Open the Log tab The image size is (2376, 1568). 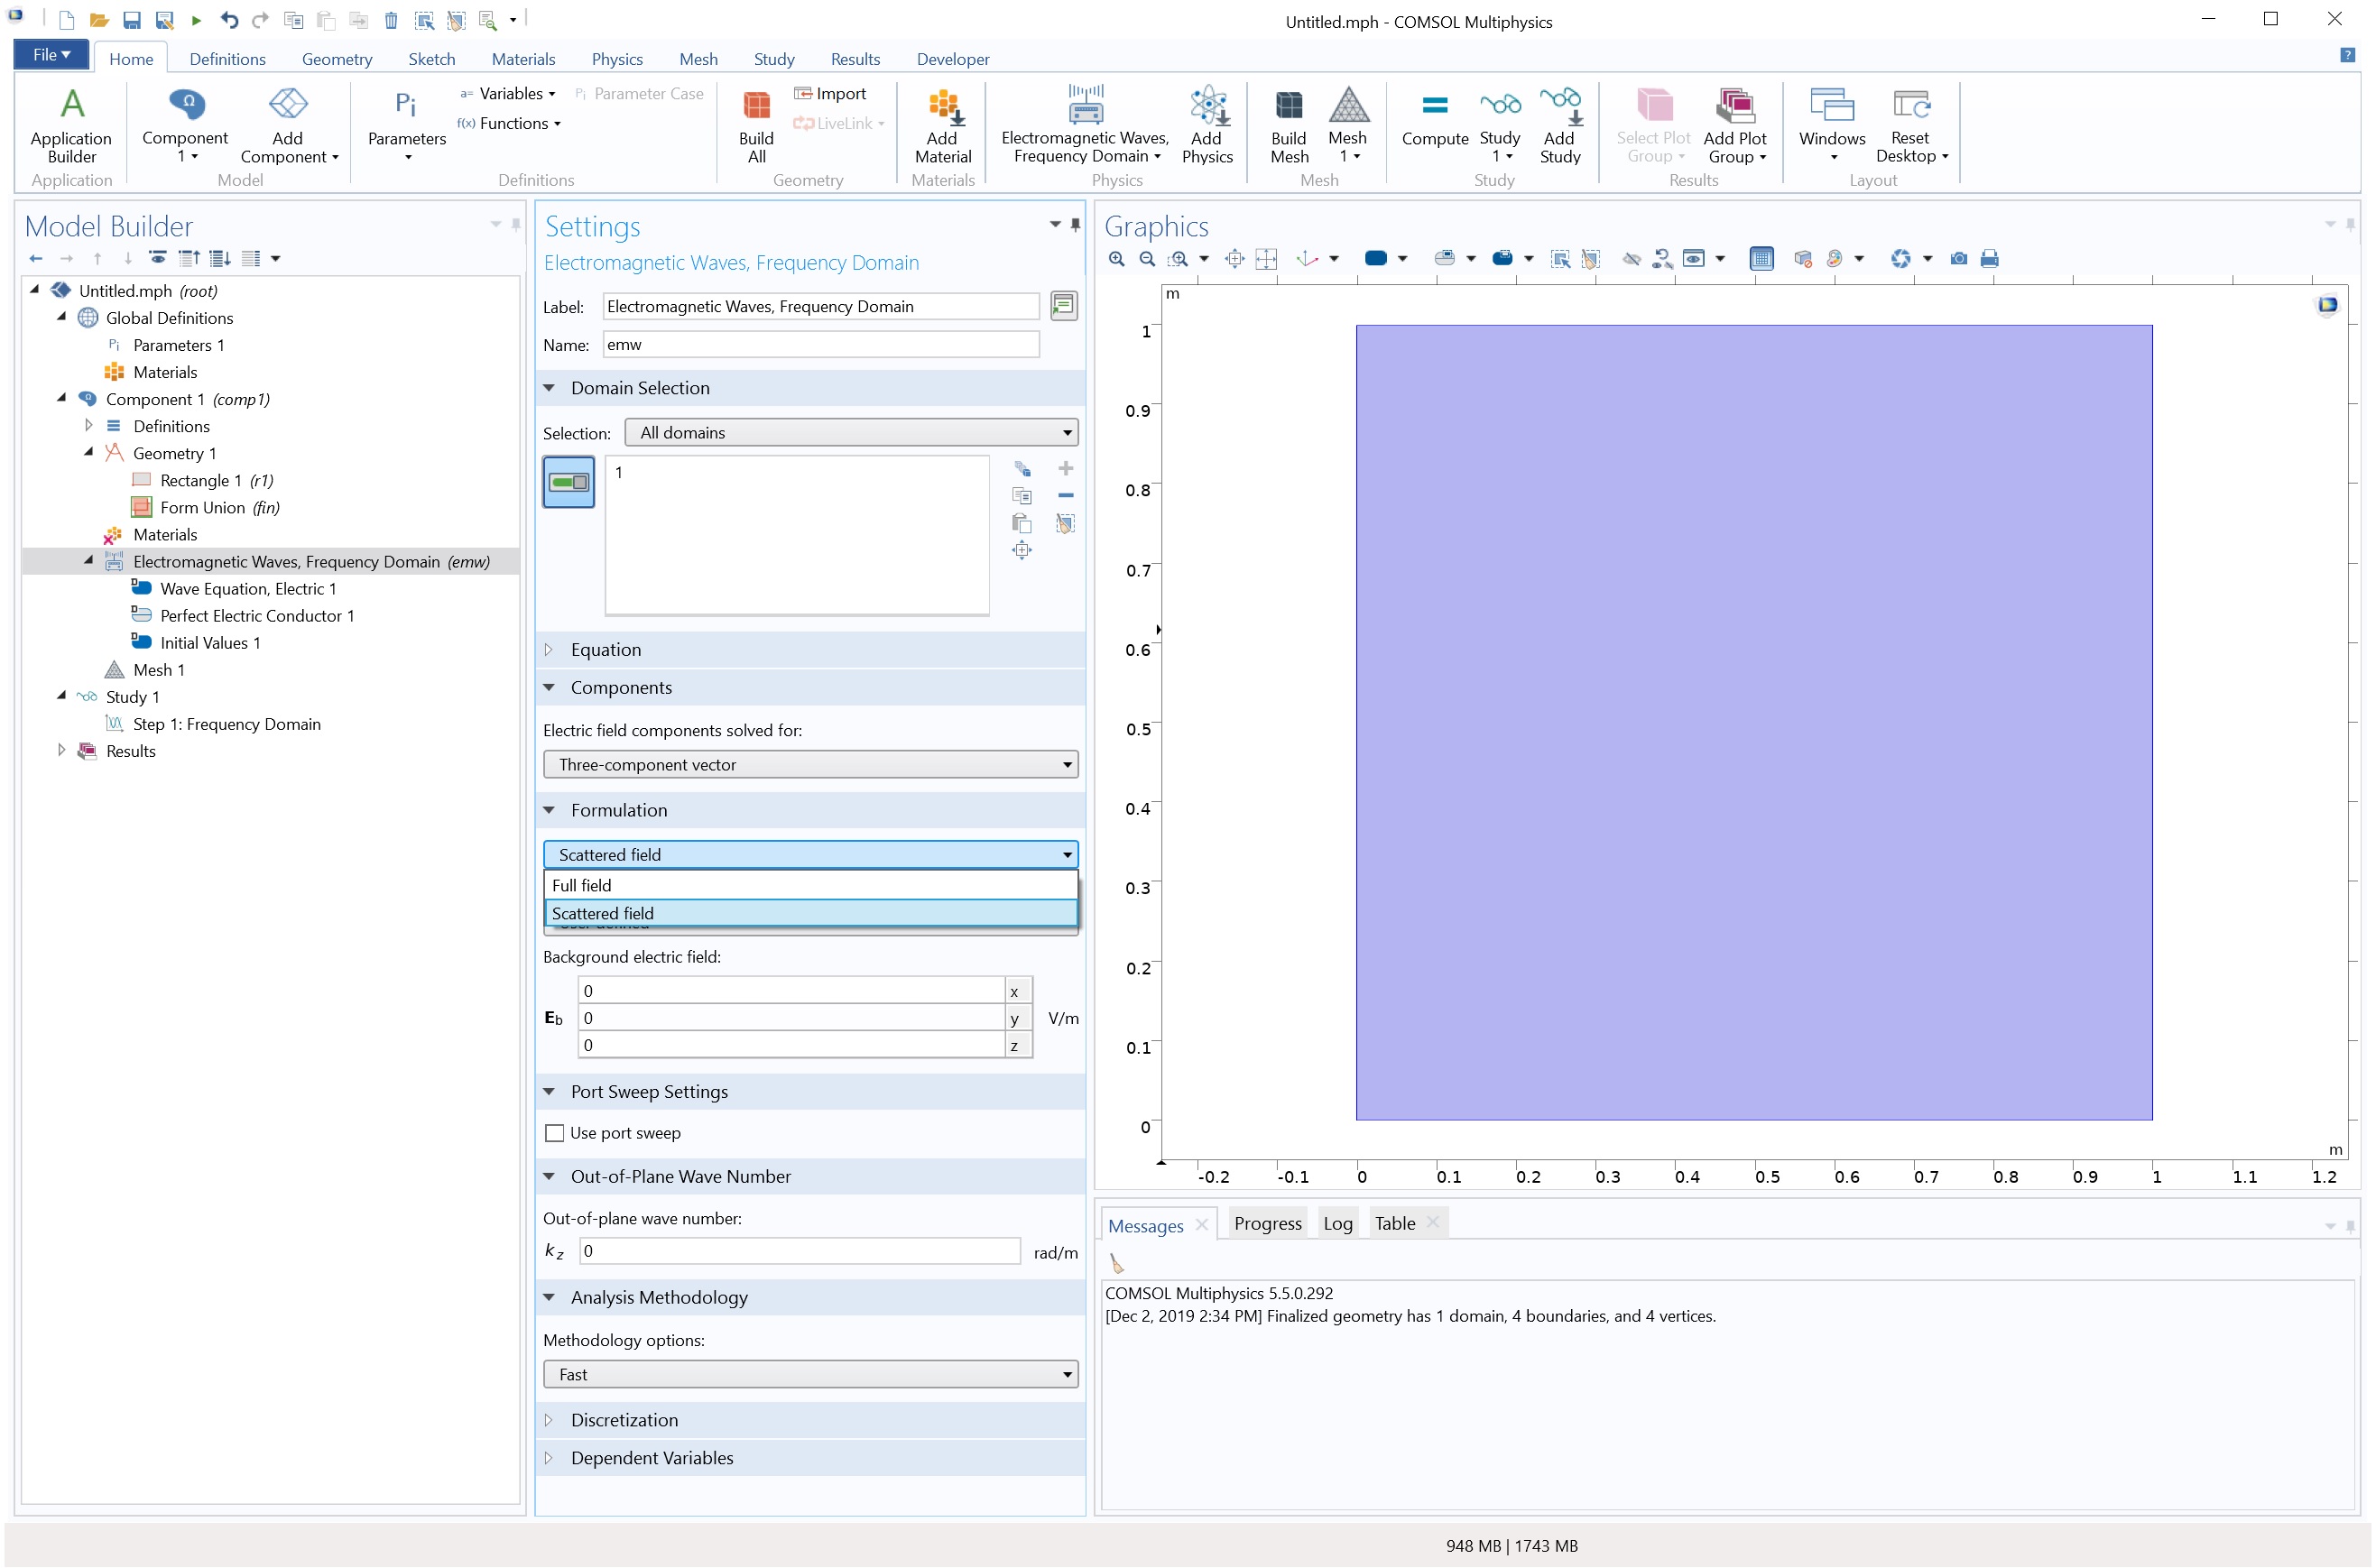pyautogui.click(x=1337, y=1223)
